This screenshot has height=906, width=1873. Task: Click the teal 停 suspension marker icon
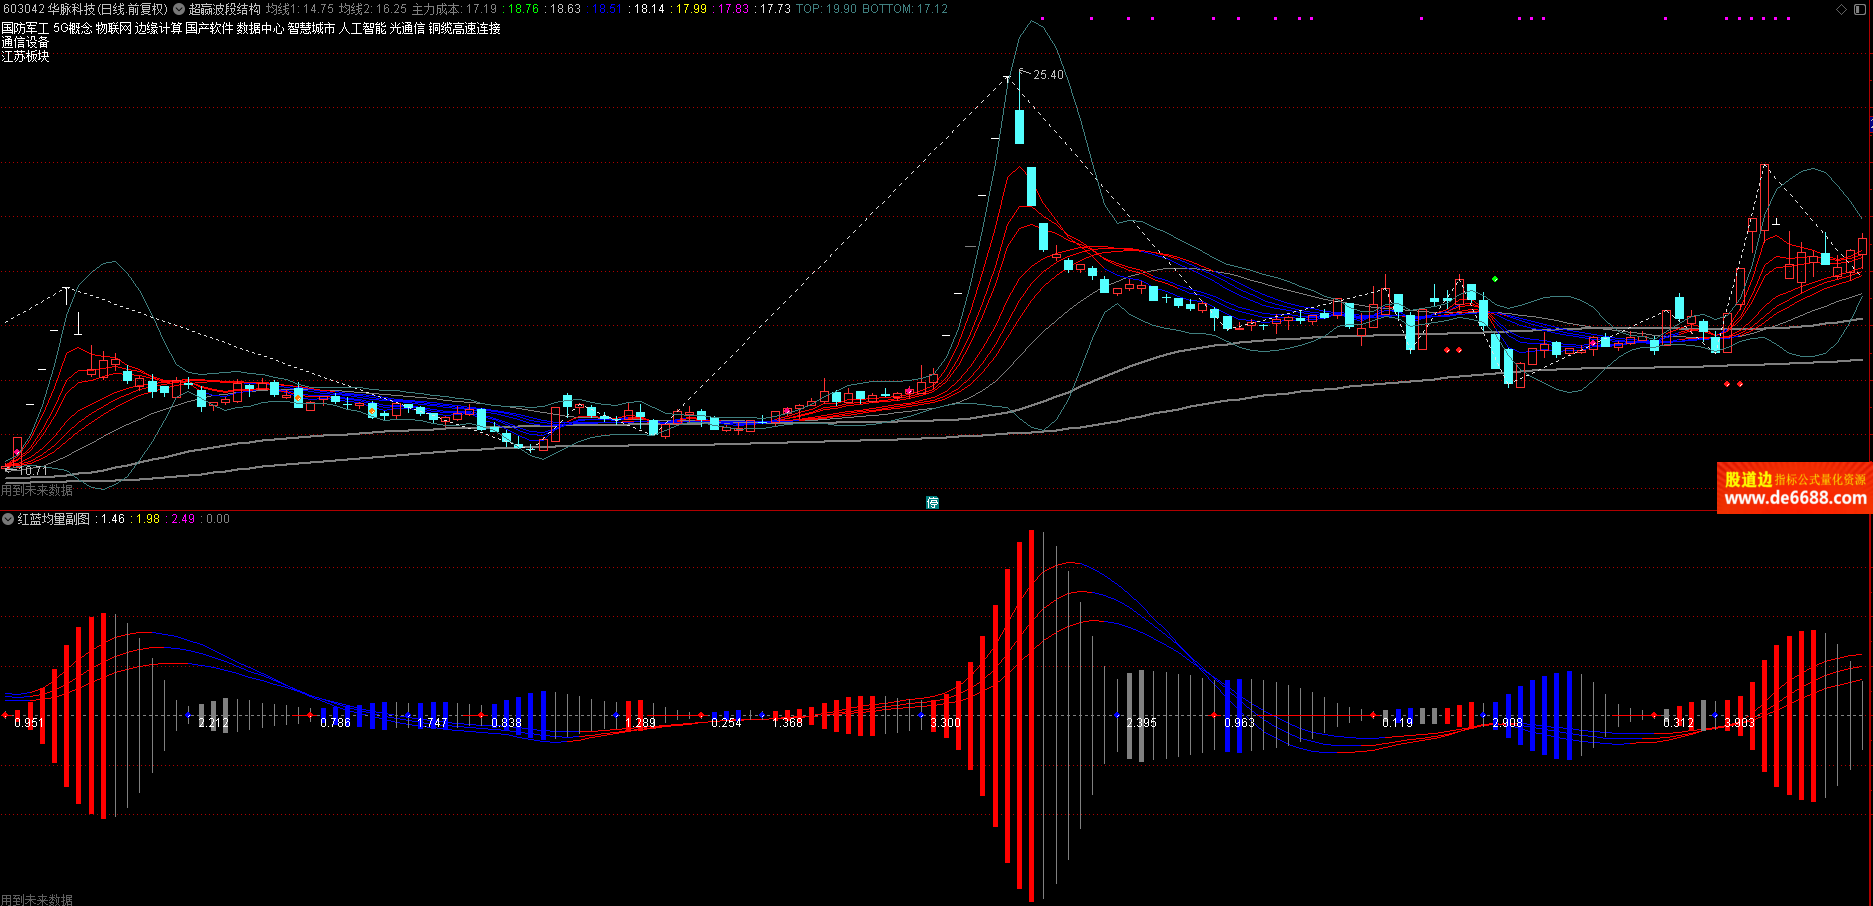point(932,502)
